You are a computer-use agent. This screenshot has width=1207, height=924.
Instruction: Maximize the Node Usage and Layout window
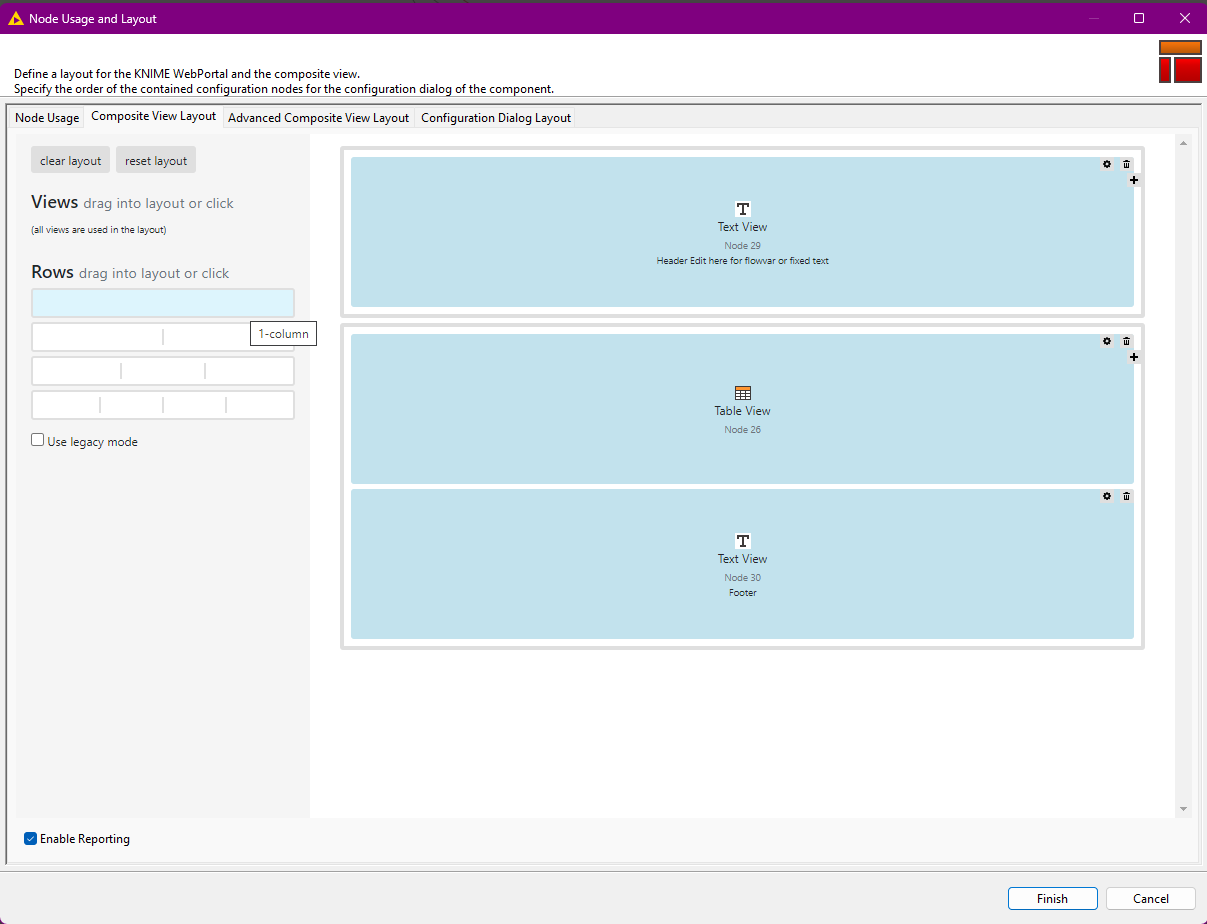(x=1139, y=18)
